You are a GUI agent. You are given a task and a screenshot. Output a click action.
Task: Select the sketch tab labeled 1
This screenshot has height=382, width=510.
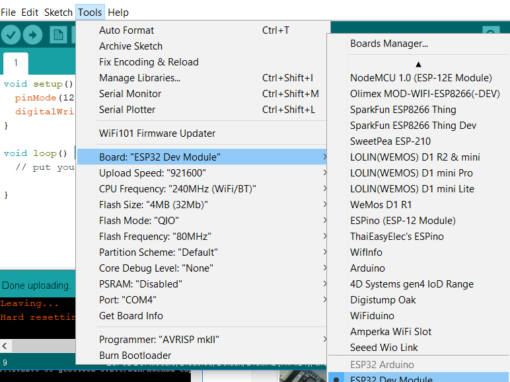pyautogui.click(x=16, y=63)
